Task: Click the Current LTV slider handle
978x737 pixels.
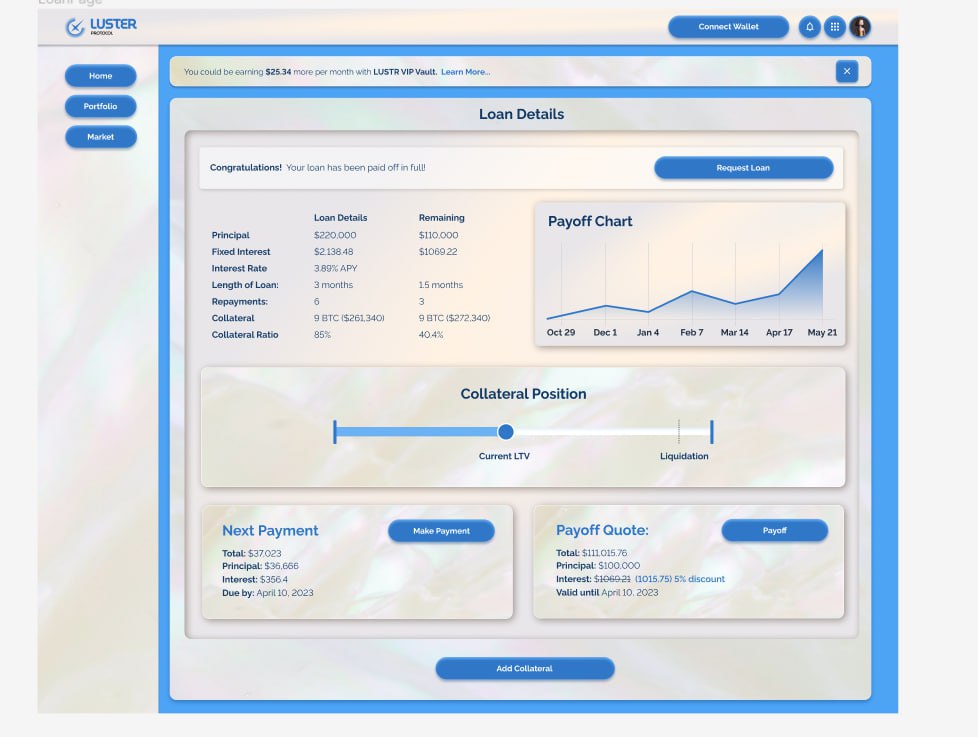Action: (x=506, y=431)
